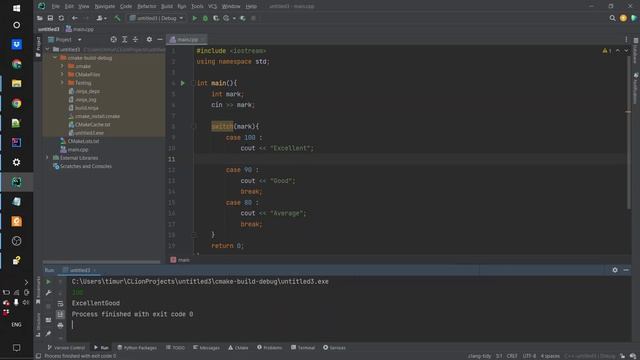Hide the Project panel with the minus icon
This screenshot has width=640, height=360.
160,40
